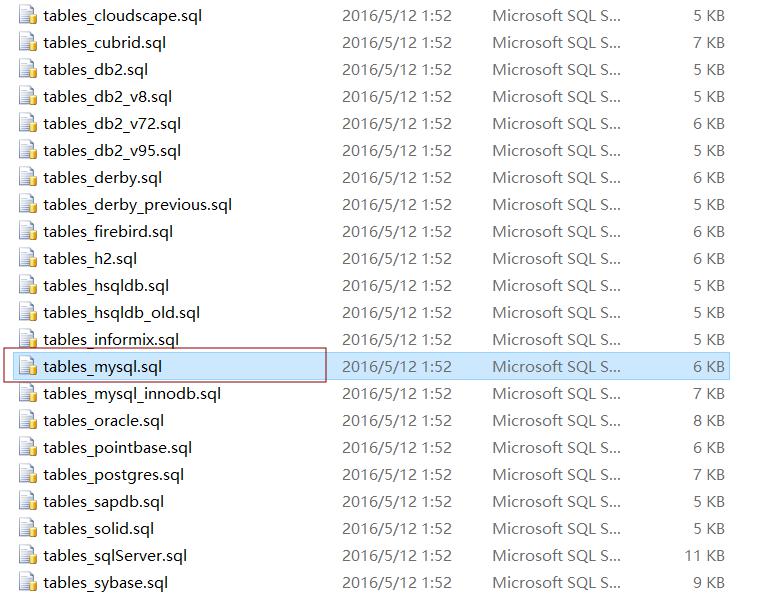Click the file icon of tables_solid.sql

pos(28,529)
